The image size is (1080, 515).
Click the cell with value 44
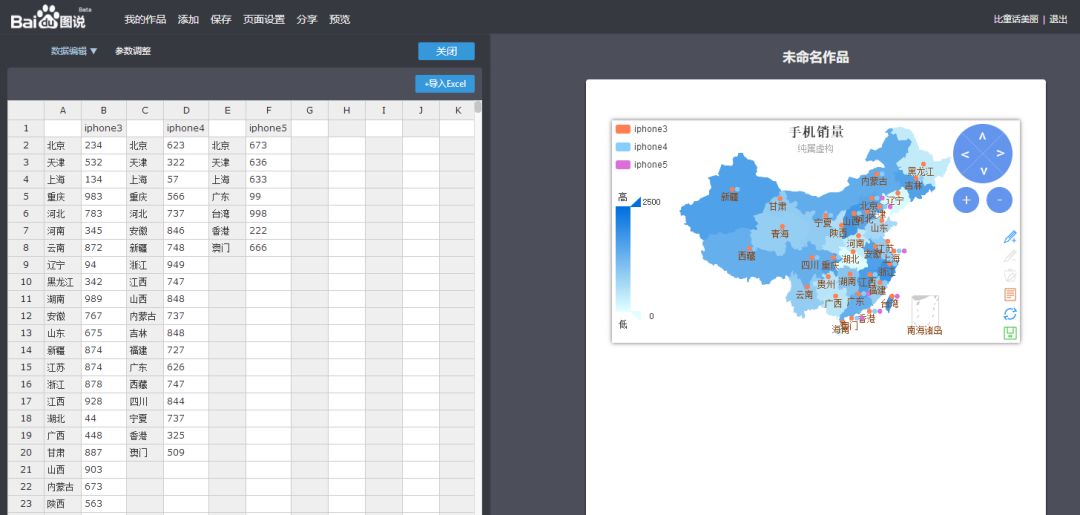[103, 419]
